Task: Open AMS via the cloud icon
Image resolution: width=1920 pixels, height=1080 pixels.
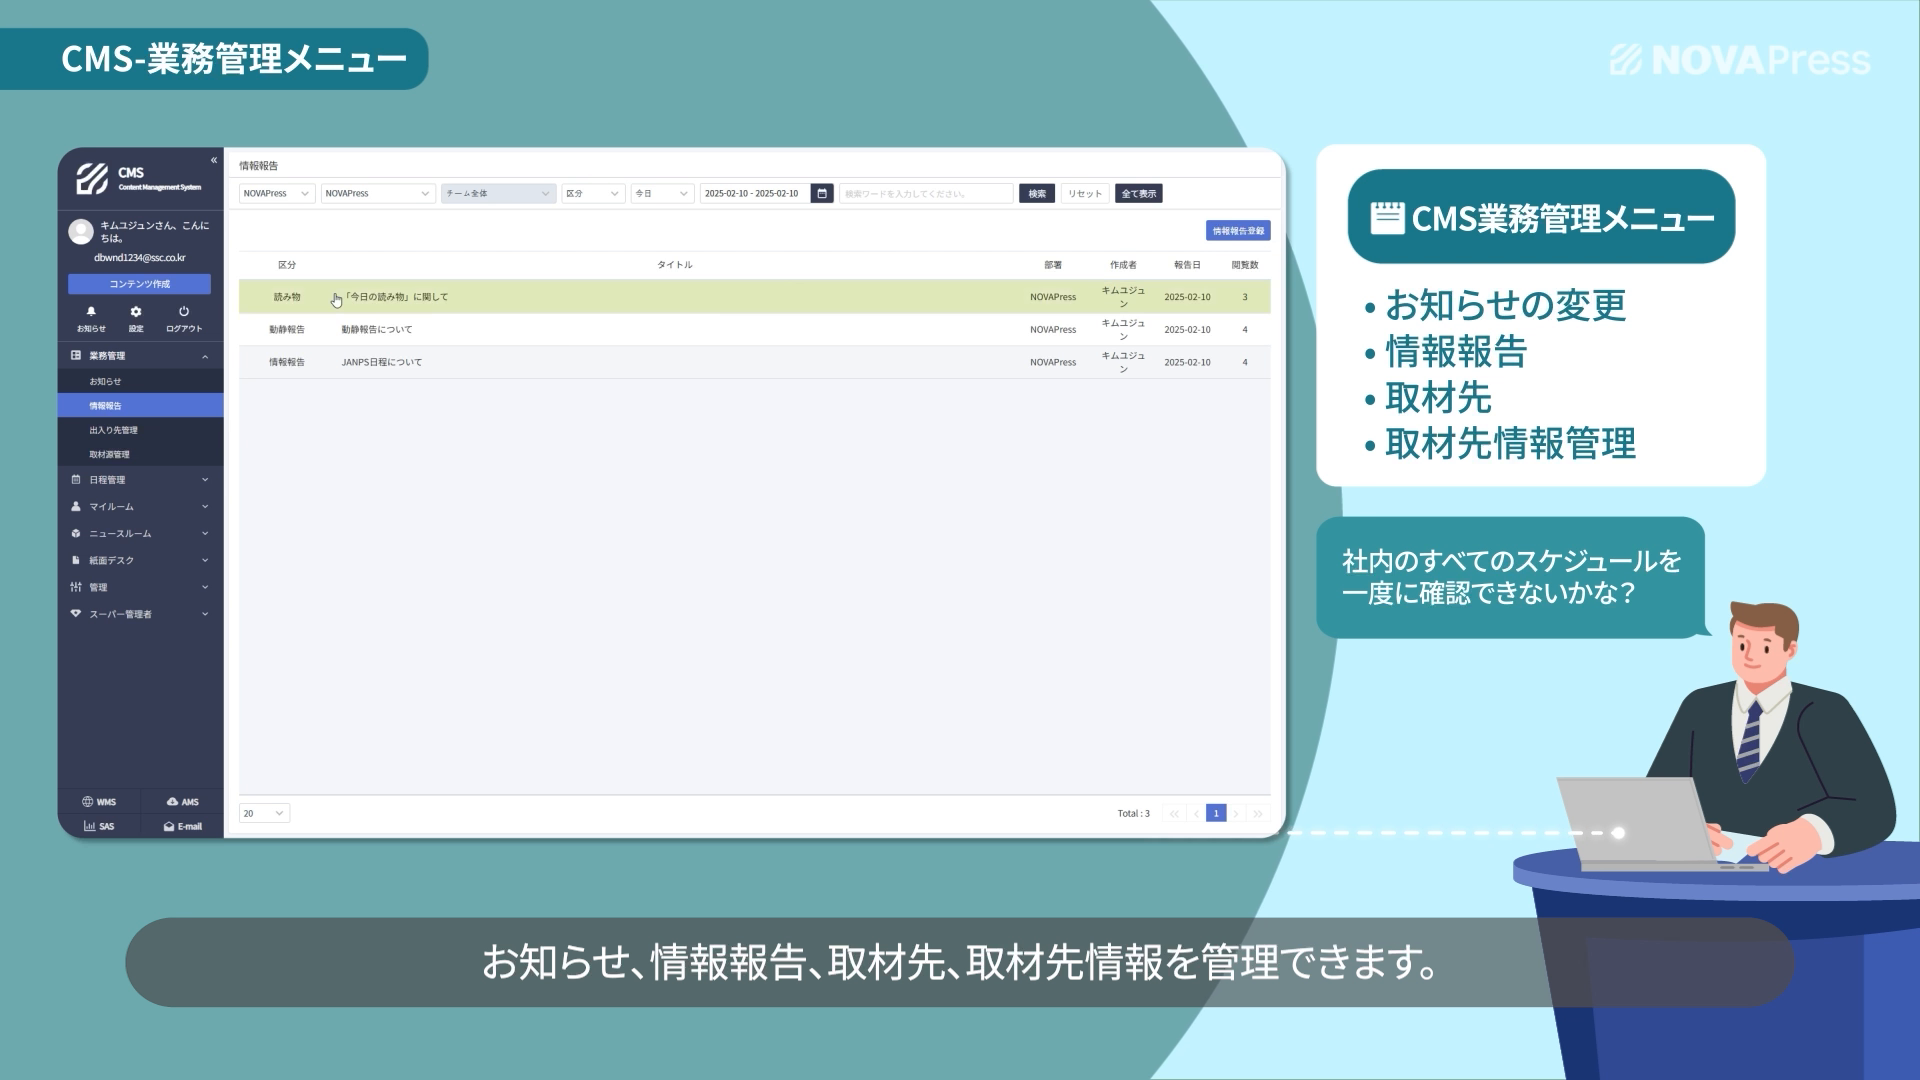Action: click(172, 802)
